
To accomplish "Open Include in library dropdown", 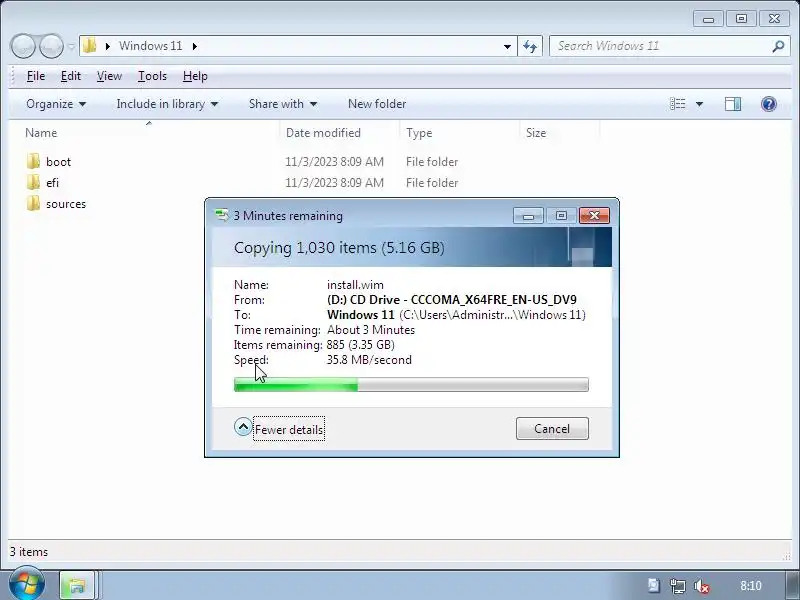I will pyautogui.click(x=167, y=104).
